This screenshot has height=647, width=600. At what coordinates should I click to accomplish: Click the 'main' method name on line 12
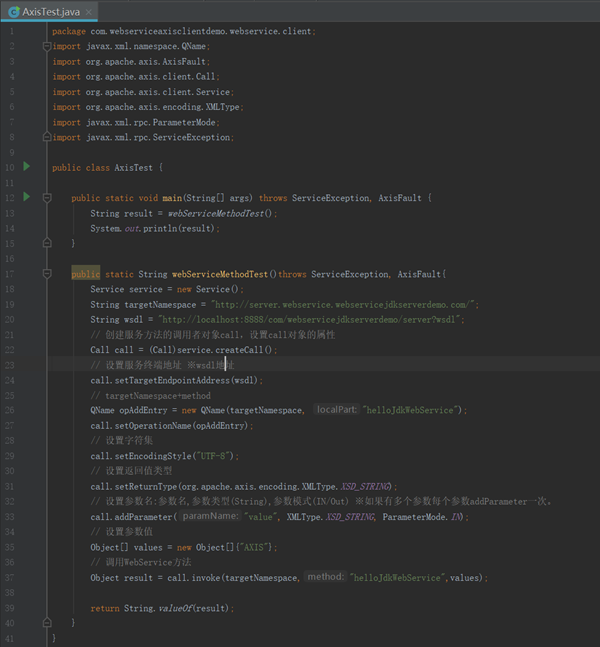(x=172, y=198)
